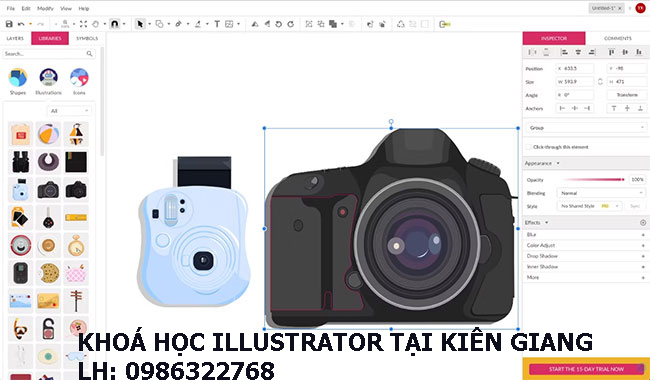Screen dimensions: 650x380
Task: Click the Insert Image tool icon
Action: 229,24
